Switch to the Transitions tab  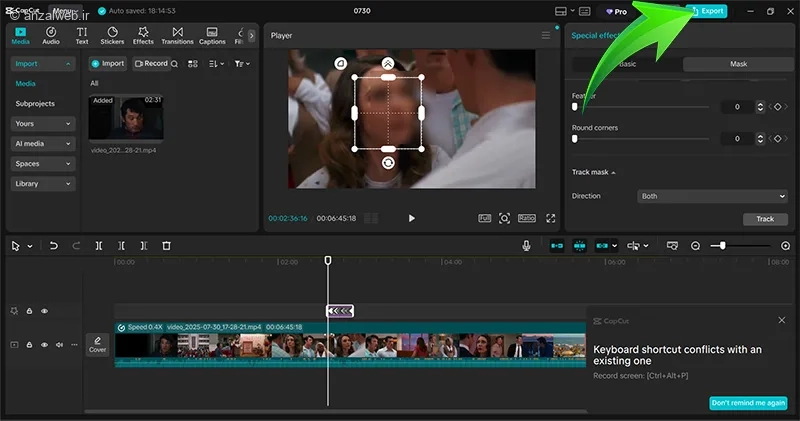click(x=177, y=36)
